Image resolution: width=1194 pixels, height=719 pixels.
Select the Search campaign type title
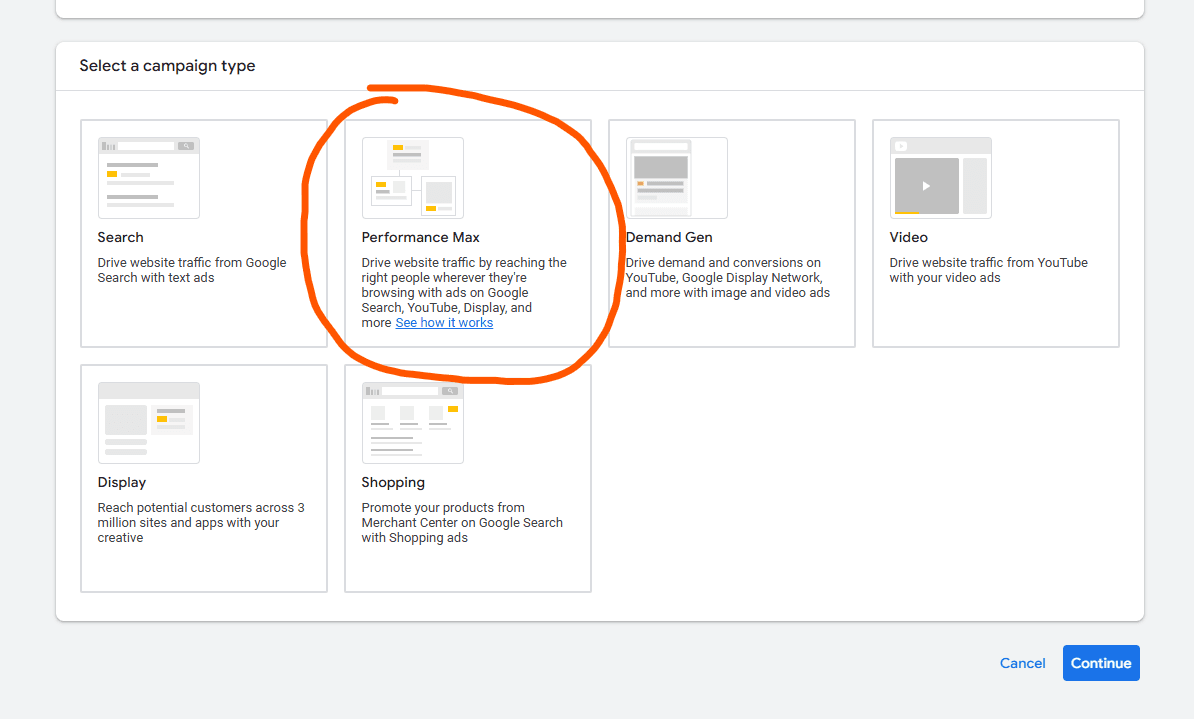click(120, 237)
